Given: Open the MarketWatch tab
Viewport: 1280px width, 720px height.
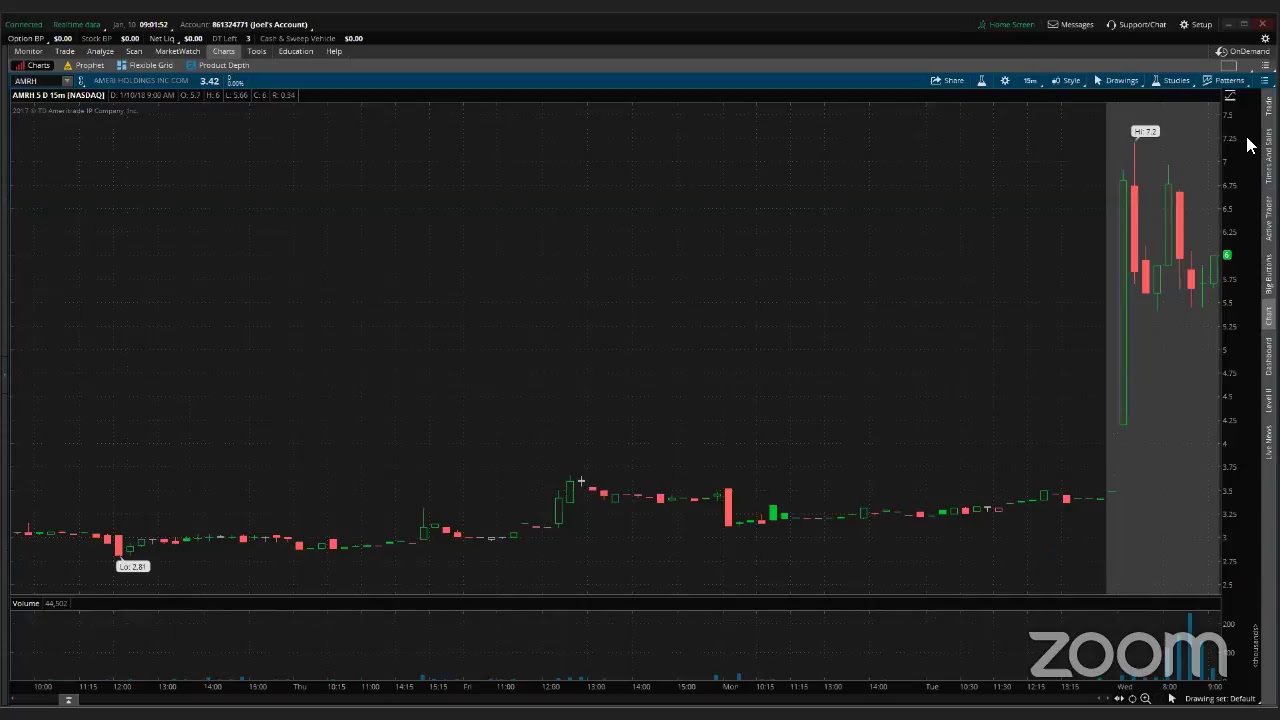Looking at the screenshot, I should (177, 51).
